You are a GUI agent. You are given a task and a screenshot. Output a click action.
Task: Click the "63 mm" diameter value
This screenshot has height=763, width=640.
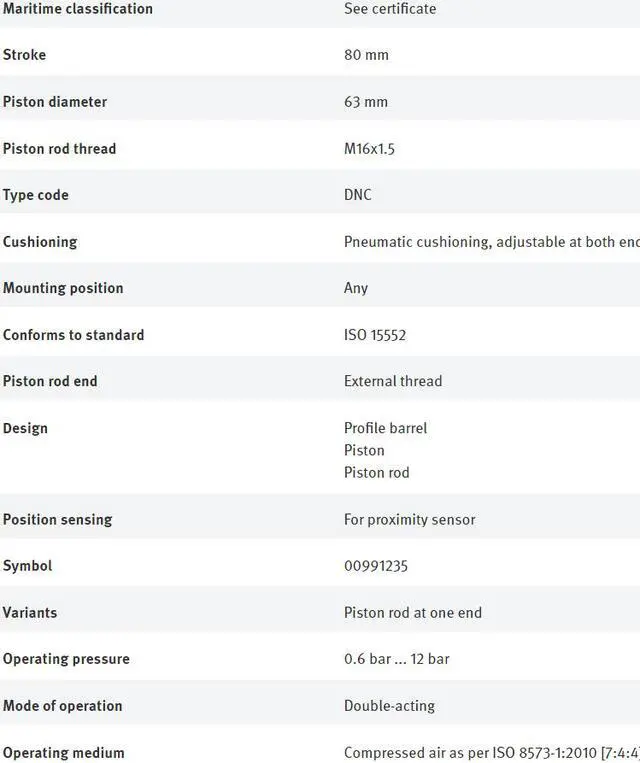[x=366, y=102]
